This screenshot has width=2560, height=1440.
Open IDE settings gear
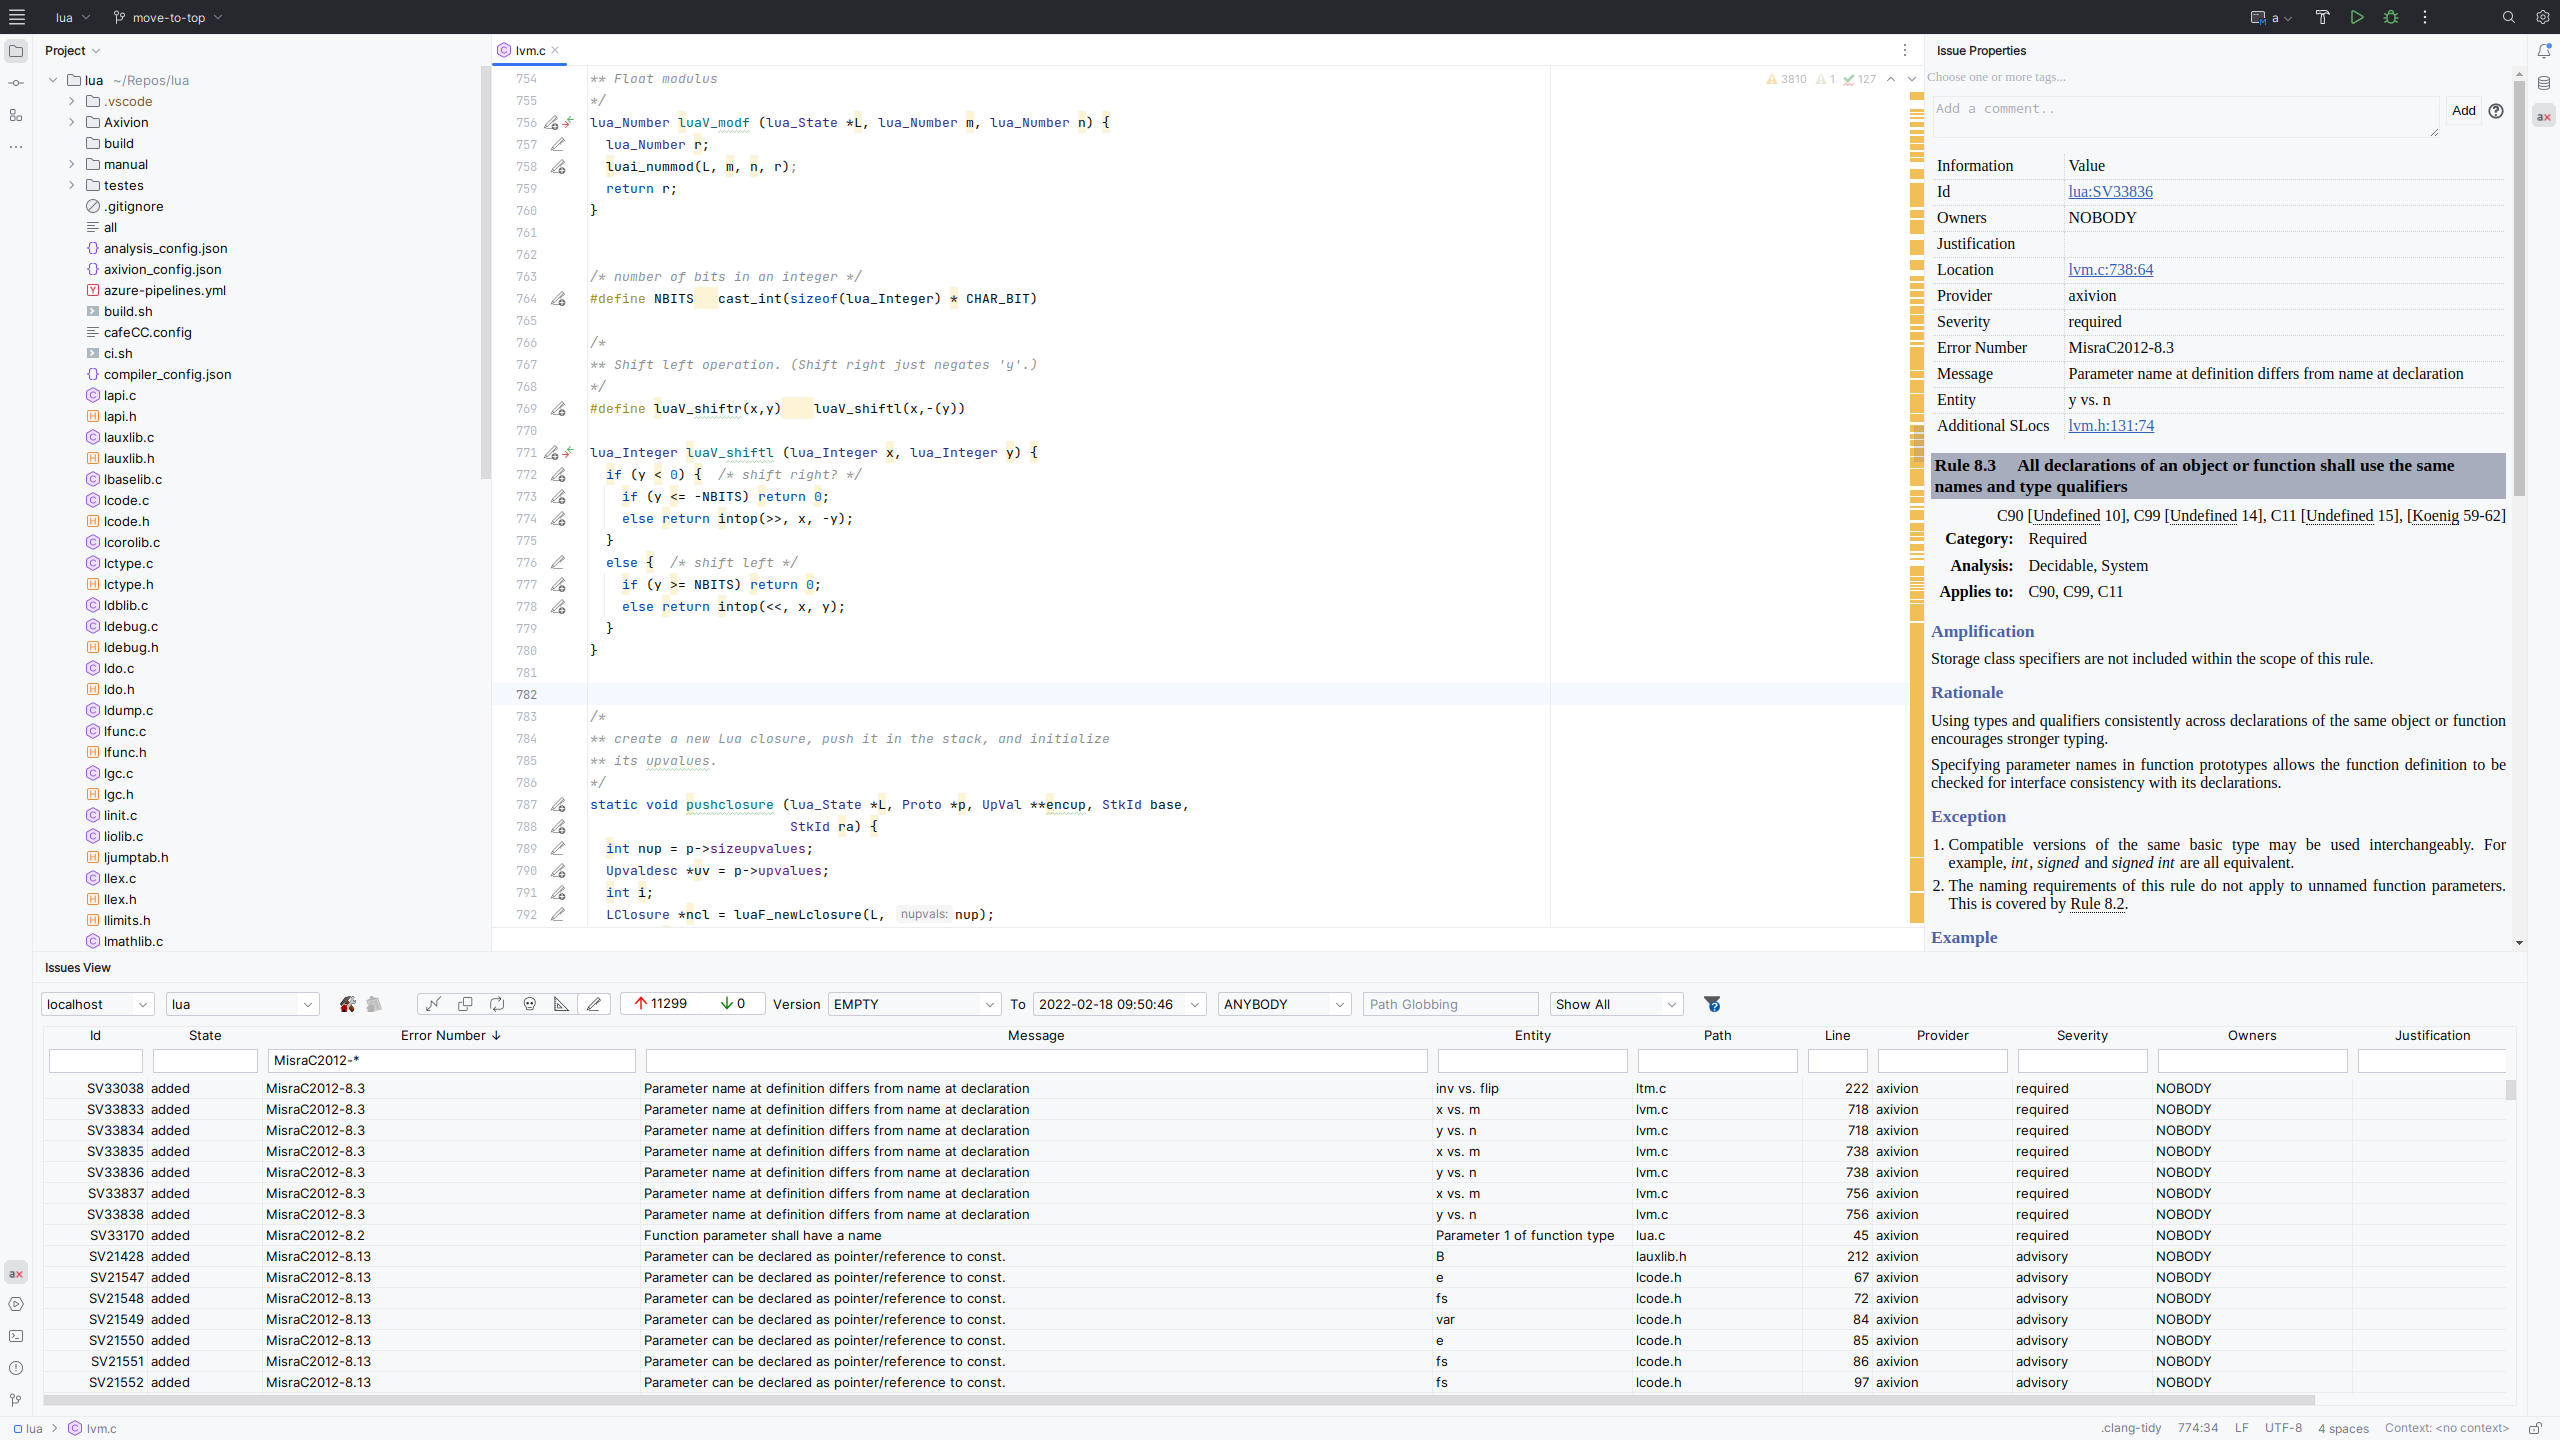pos(2542,17)
